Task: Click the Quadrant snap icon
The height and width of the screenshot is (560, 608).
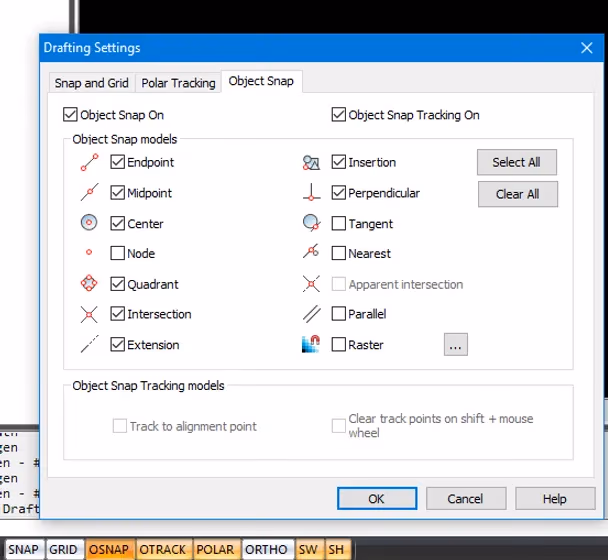Action: click(89, 283)
